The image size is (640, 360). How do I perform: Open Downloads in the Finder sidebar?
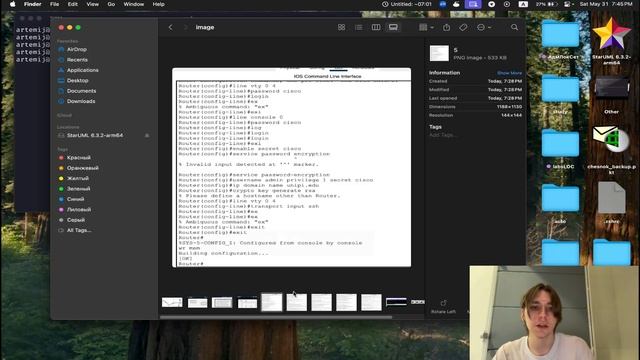pos(81,101)
